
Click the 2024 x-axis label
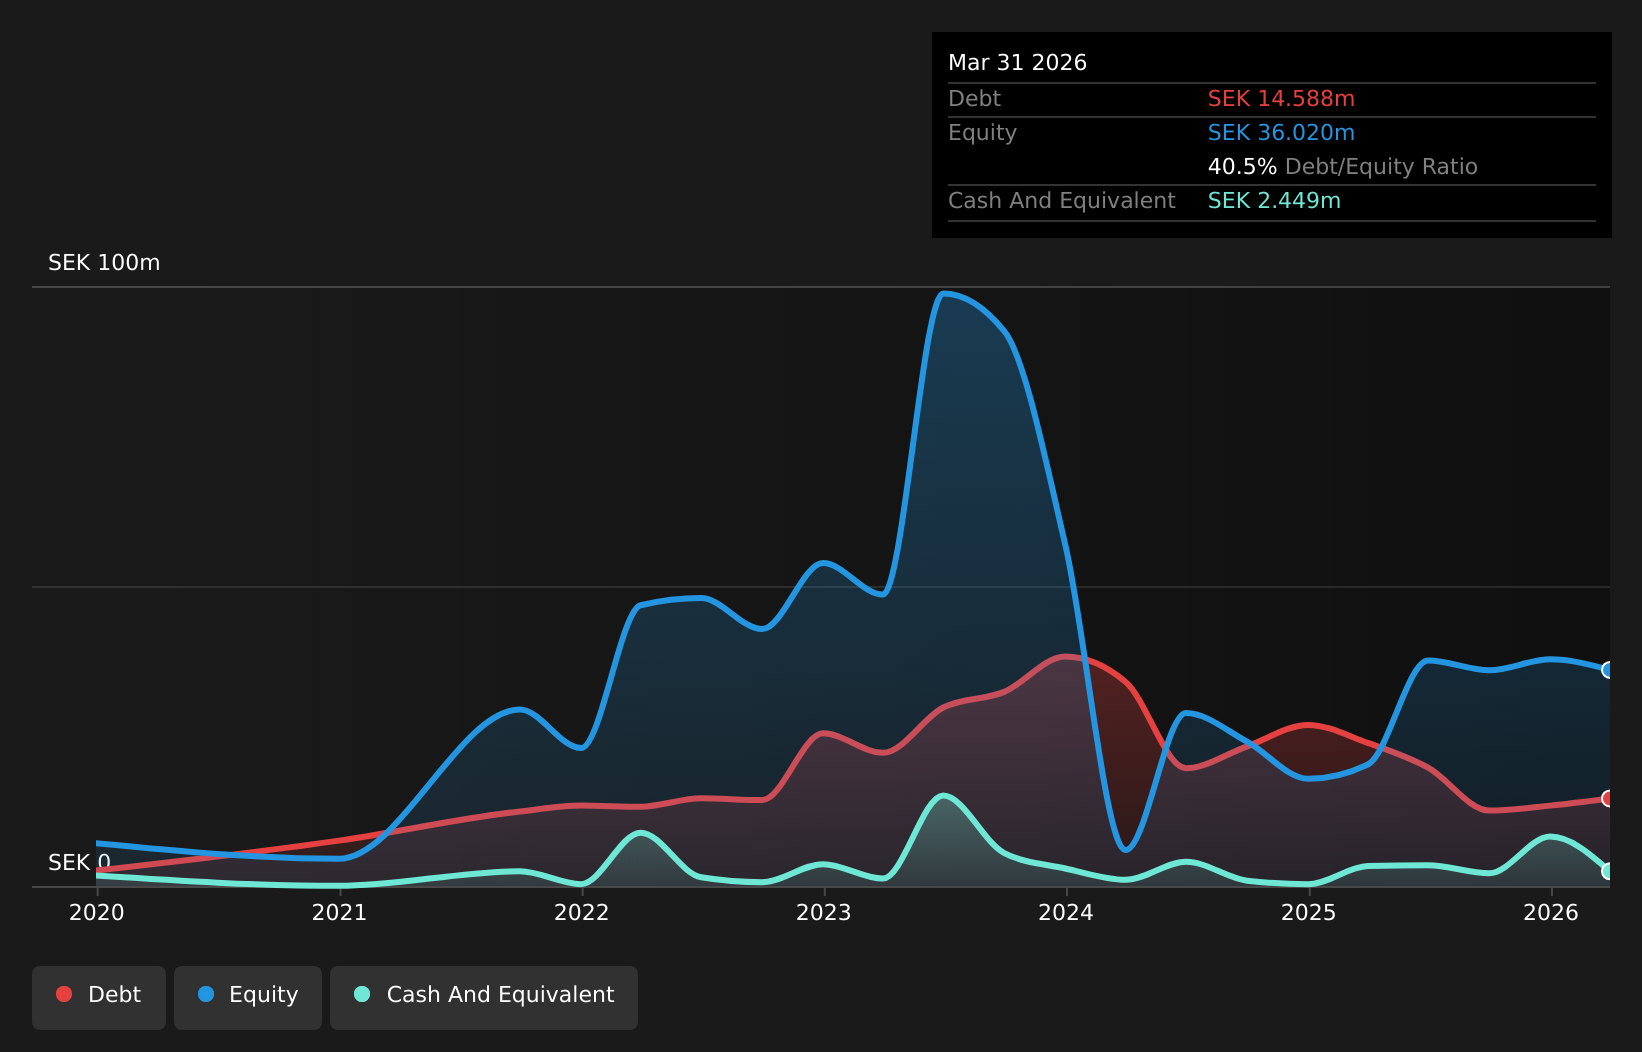point(1066,912)
